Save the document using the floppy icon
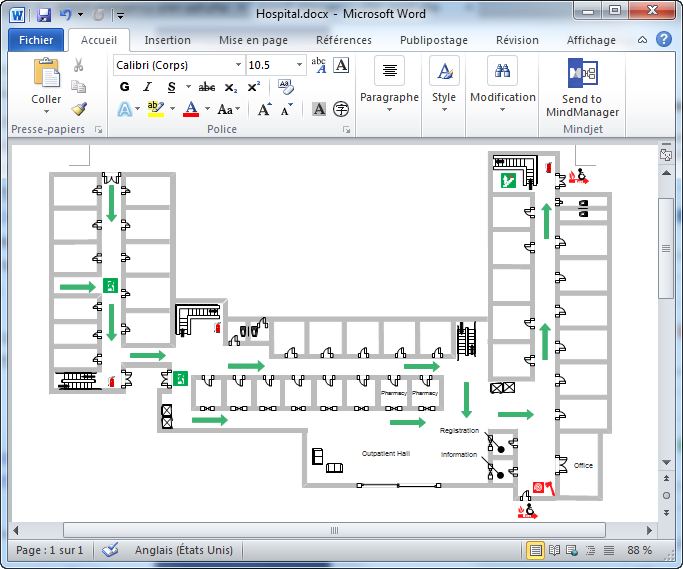 tap(44, 15)
